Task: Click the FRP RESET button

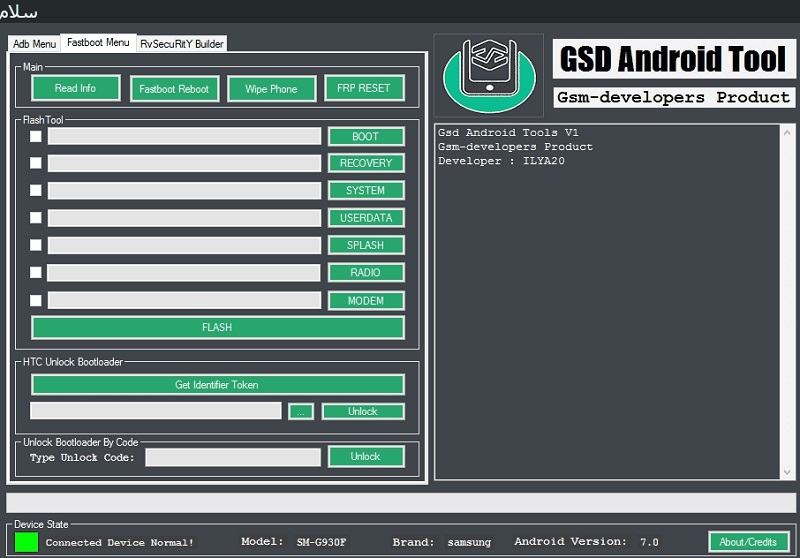Action: point(364,88)
